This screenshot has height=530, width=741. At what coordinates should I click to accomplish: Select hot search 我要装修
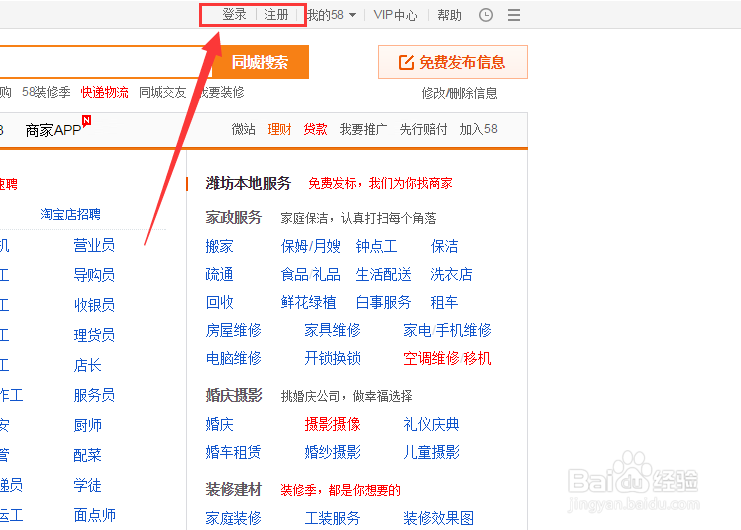click(220, 92)
